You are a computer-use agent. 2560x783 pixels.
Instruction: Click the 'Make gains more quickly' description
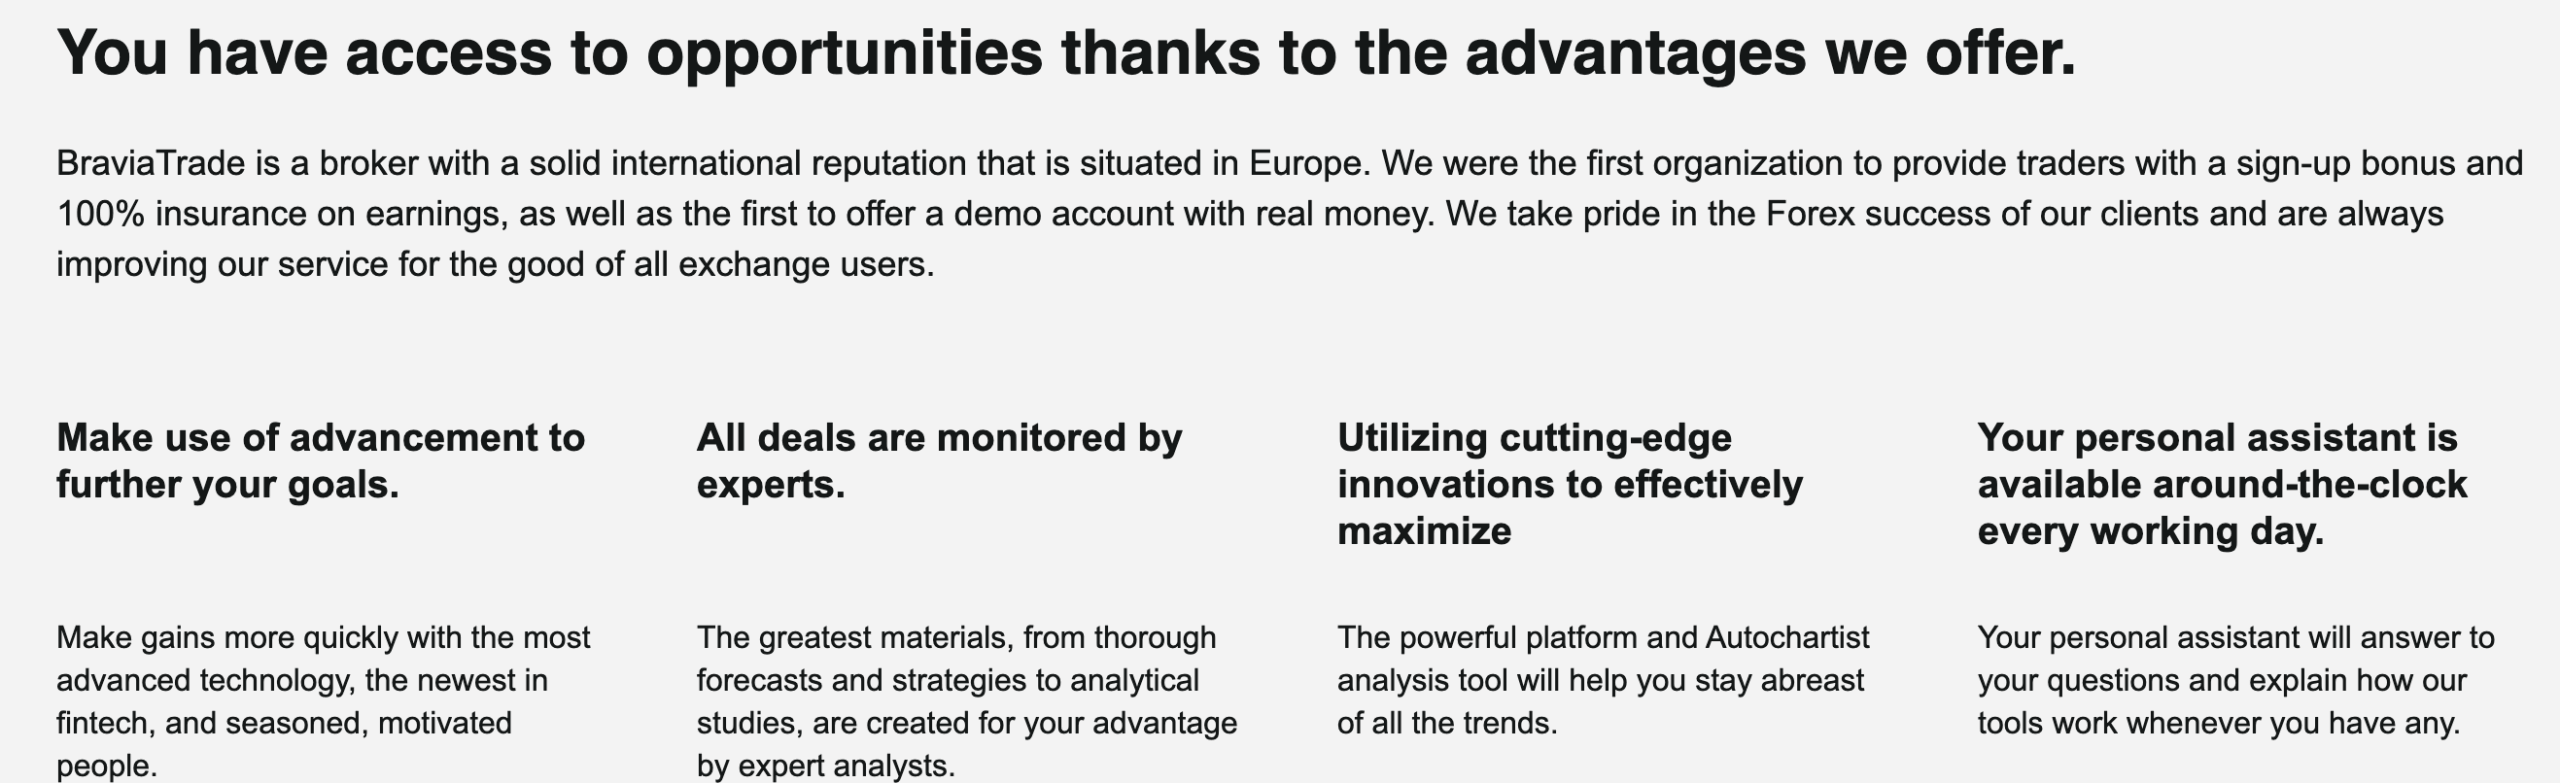(323, 701)
